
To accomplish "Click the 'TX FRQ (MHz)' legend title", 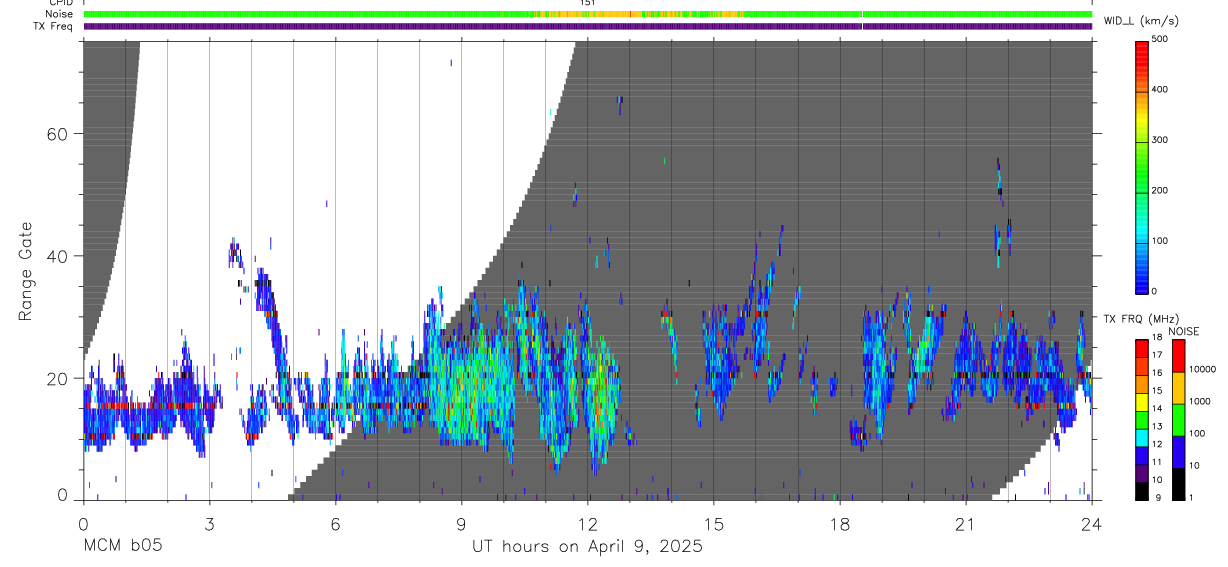I will point(1140,319).
